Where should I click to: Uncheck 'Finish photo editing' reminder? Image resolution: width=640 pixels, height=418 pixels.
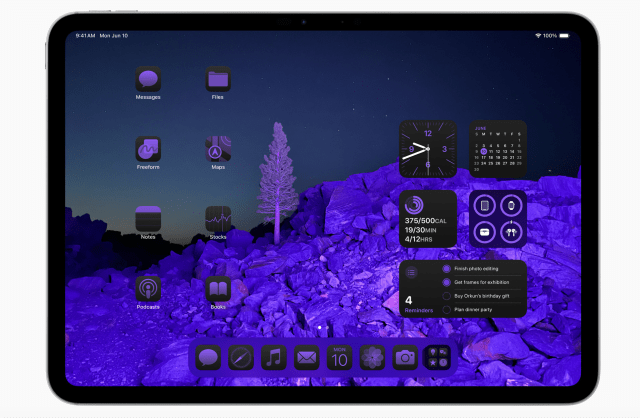pos(447,269)
